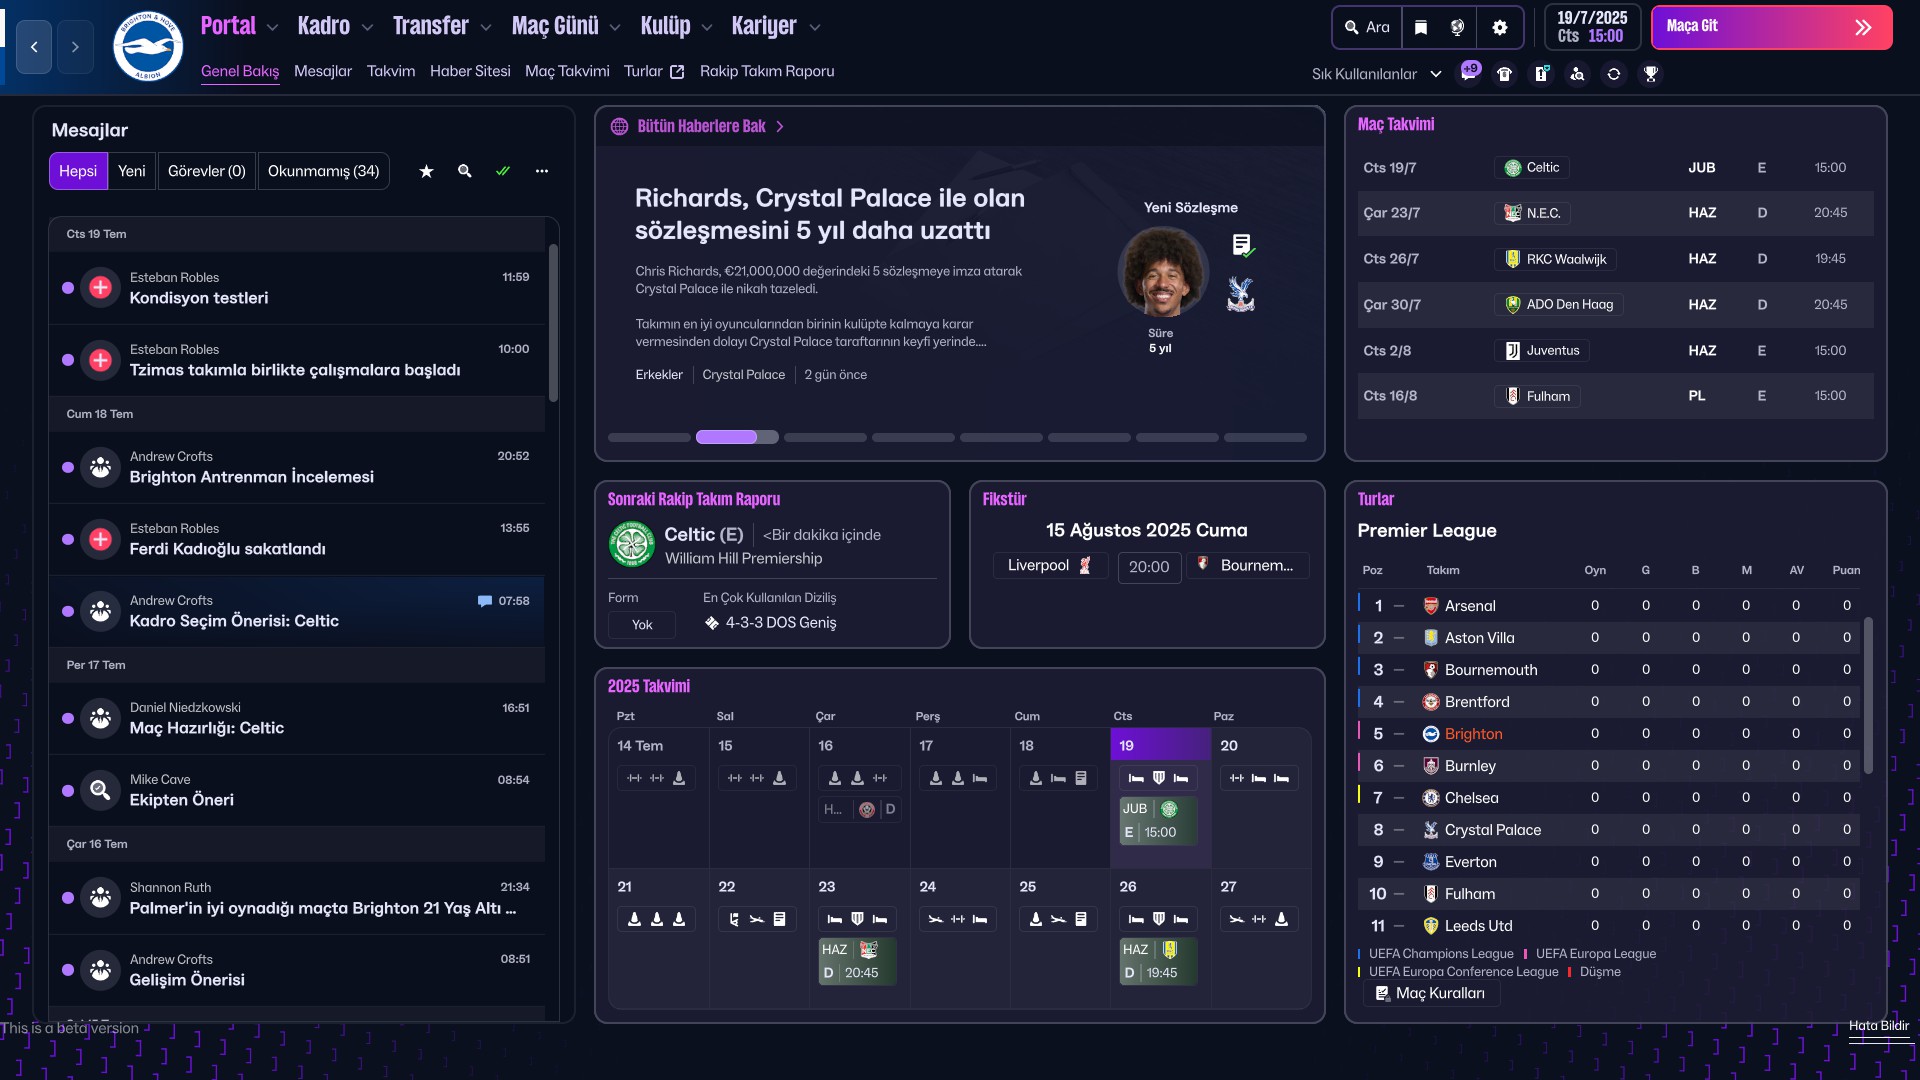Click the Premier League table scrollbar
Viewport: 1920px width, 1080px height.
pos(1868,696)
